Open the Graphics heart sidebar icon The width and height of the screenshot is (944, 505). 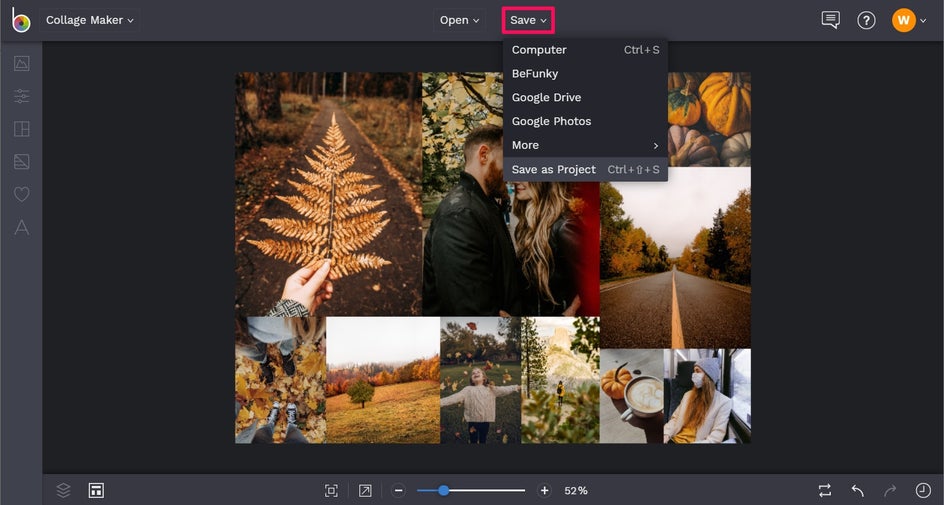point(22,194)
